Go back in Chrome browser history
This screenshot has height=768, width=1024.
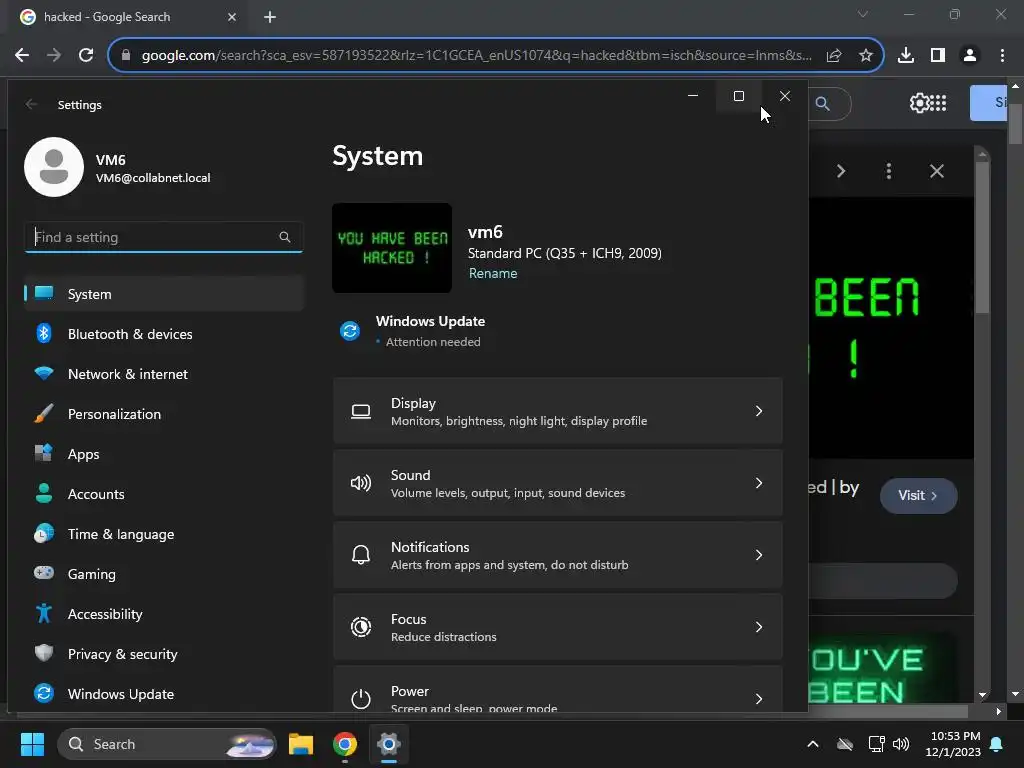(x=22, y=56)
